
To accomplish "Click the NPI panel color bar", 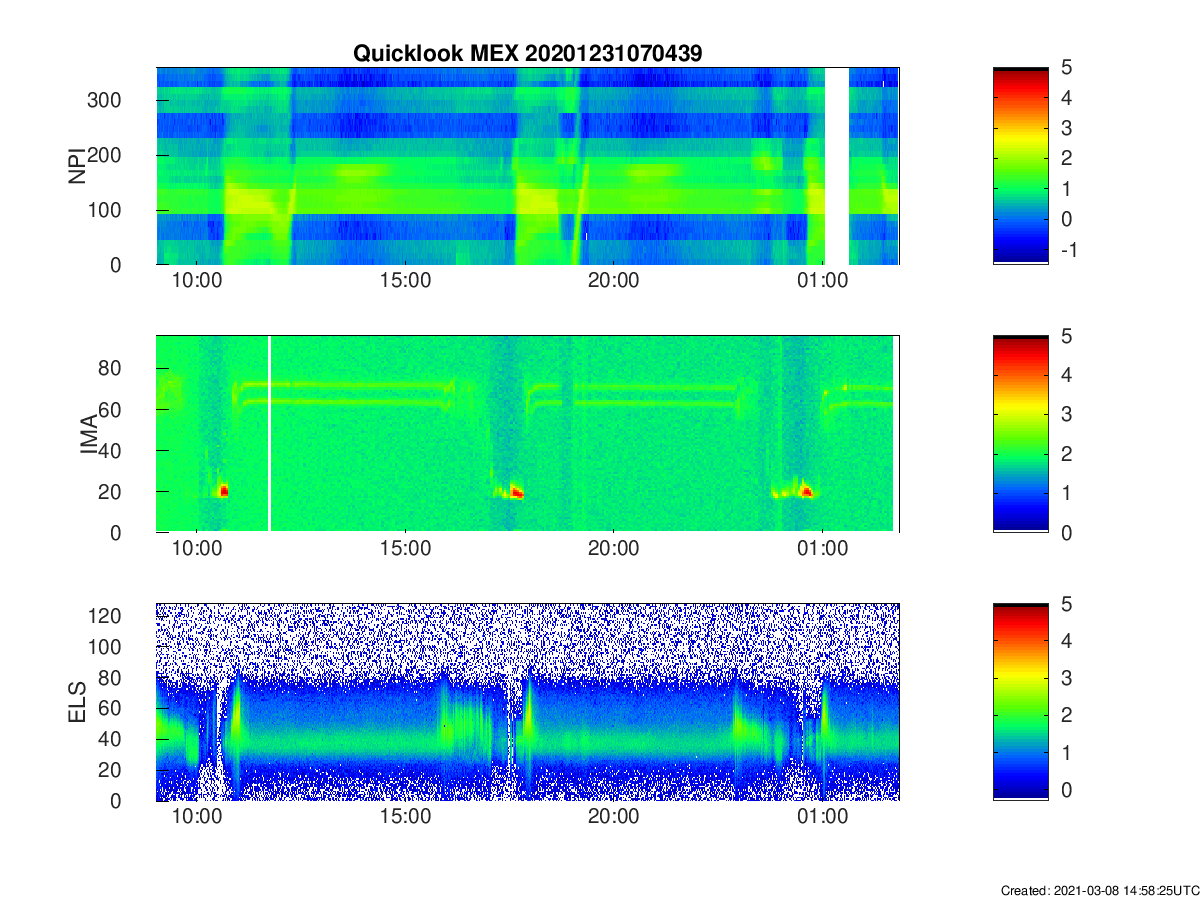I will pyautogui.click(x=1021, y=166).
